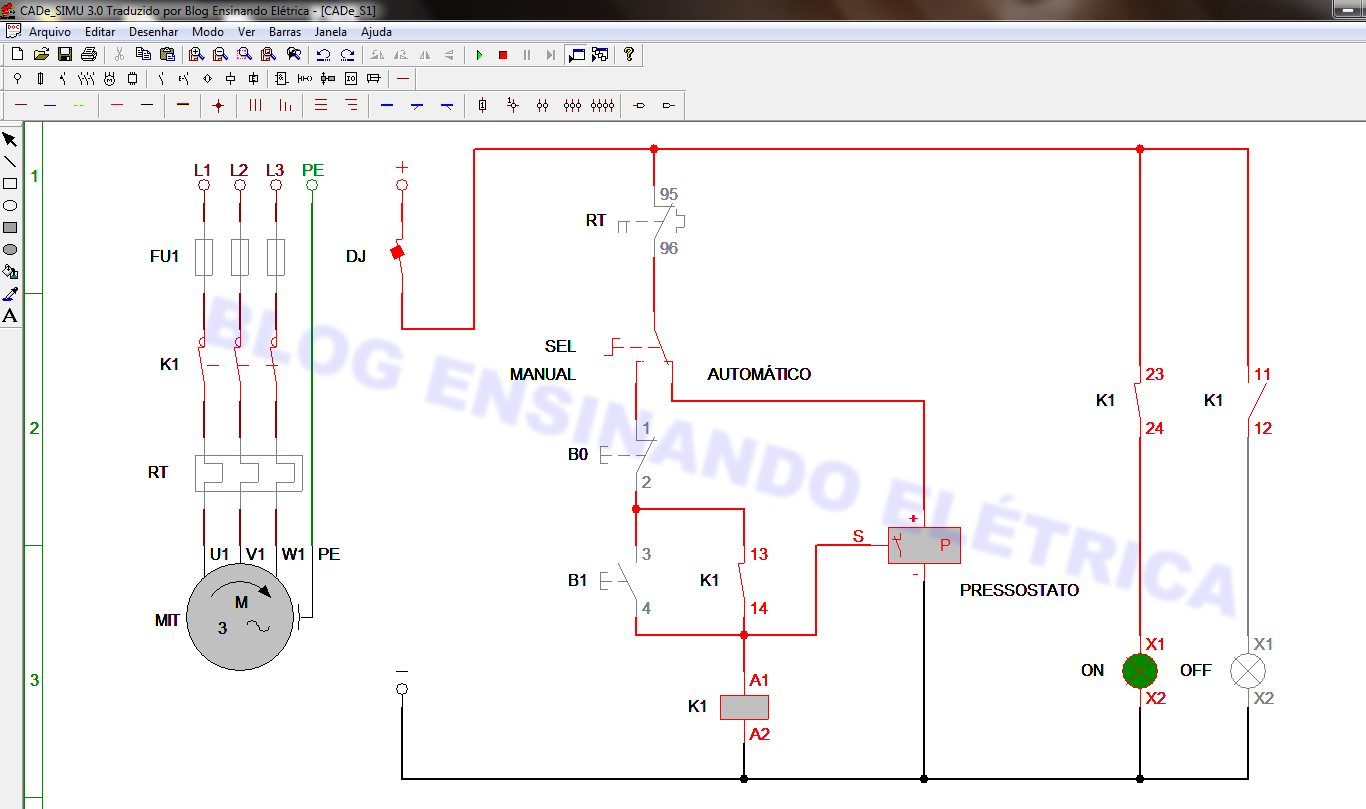This screenshot has height=809, width=1366.
Task: Save the circuit with floppy icon
Action: [x=64, y=54]
